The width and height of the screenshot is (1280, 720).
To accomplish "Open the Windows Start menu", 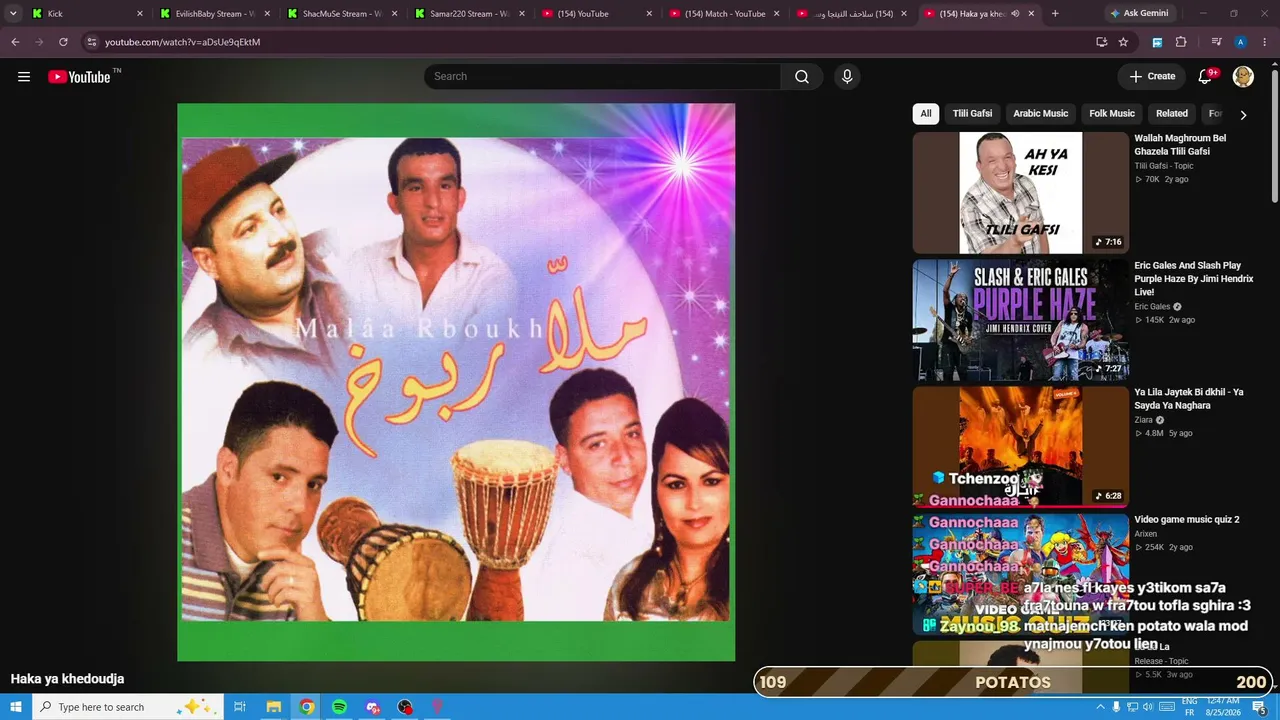I will coord(15,707).
